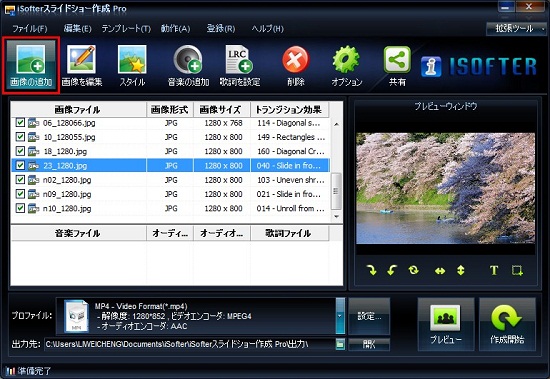Click the output folder browse icon
550x379 pixels.
pyautogui.click(x=340, y=344)
